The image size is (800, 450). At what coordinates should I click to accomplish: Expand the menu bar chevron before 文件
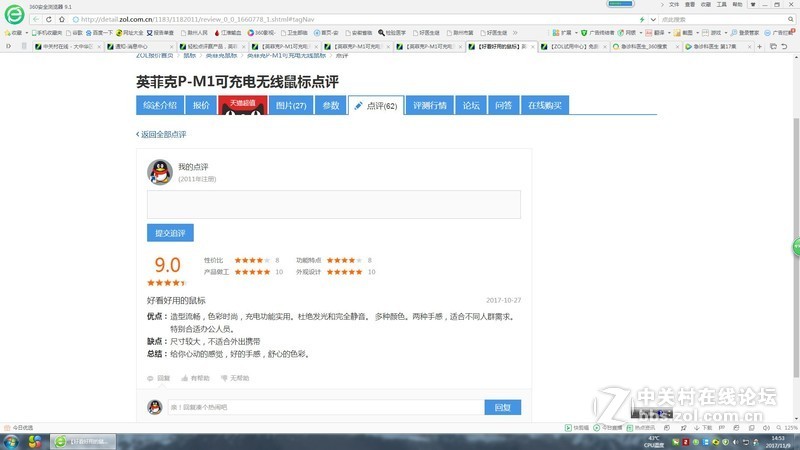pos(662,5)
